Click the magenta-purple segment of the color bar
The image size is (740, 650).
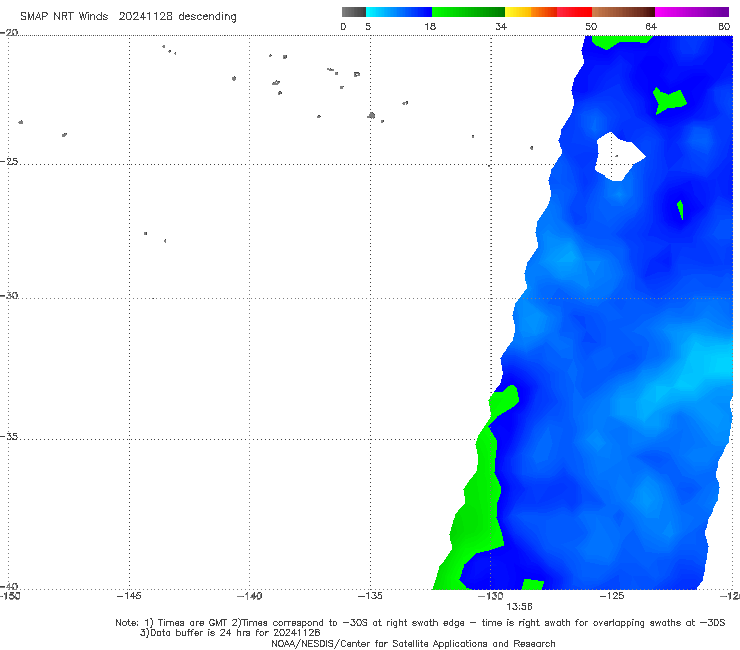pos(692,12)
